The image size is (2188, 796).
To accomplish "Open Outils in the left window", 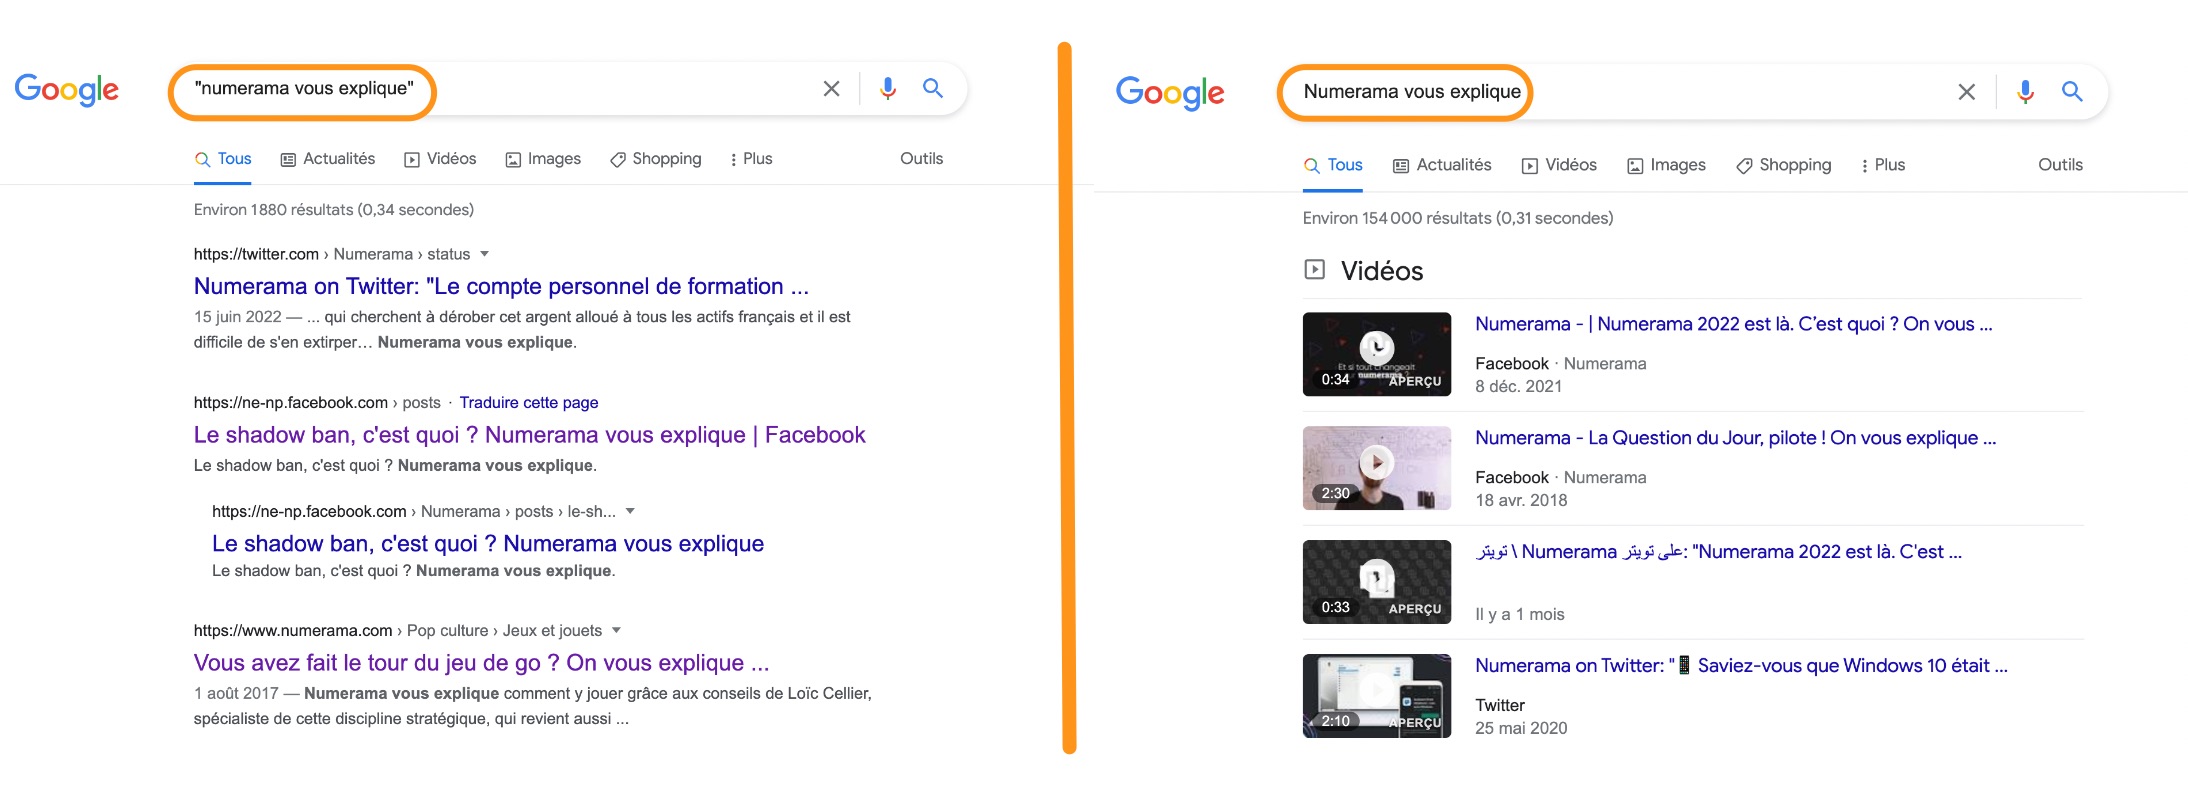I will (921, 159).
